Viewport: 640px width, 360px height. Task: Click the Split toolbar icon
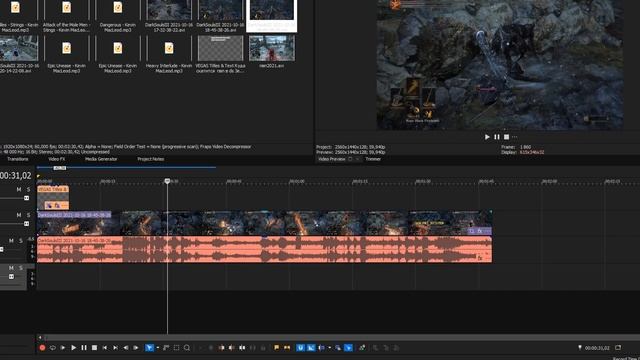coord(242,348)
